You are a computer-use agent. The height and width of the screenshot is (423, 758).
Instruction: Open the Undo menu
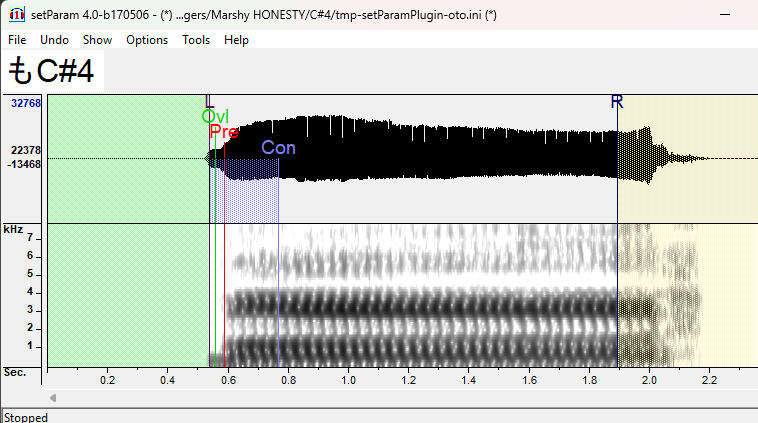pyautogui.click(x=54, y=40)
